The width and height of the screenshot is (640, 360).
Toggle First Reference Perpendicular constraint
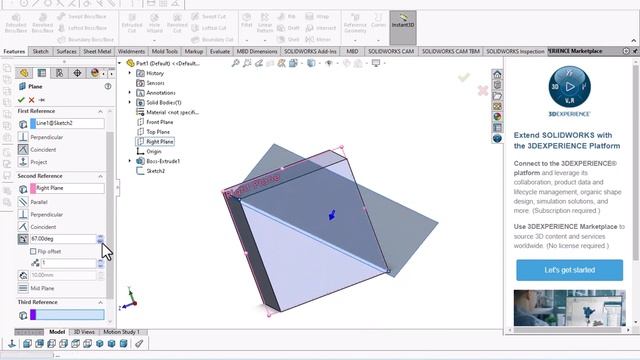23,137
